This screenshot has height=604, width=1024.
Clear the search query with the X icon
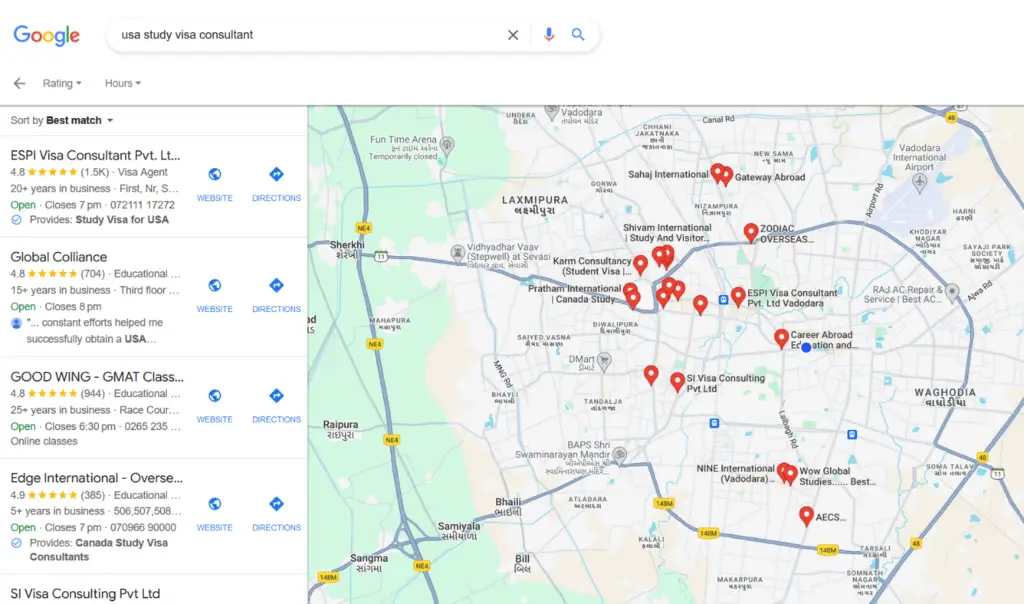click(513, 34)
